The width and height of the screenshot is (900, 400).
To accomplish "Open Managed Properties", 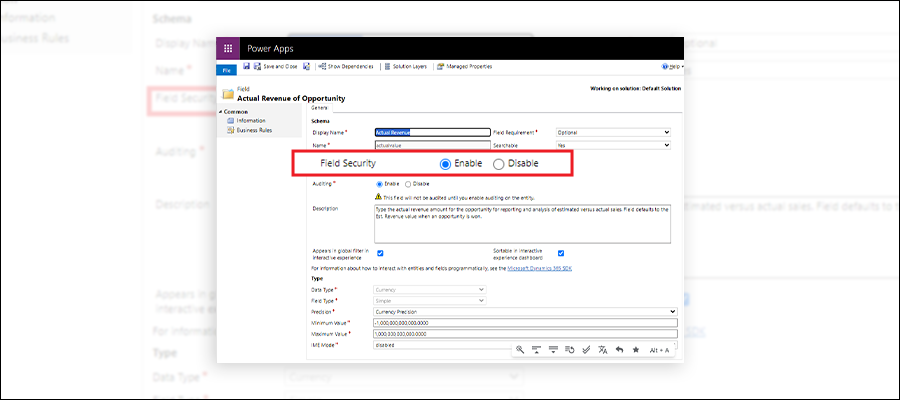I will [464, 67].
